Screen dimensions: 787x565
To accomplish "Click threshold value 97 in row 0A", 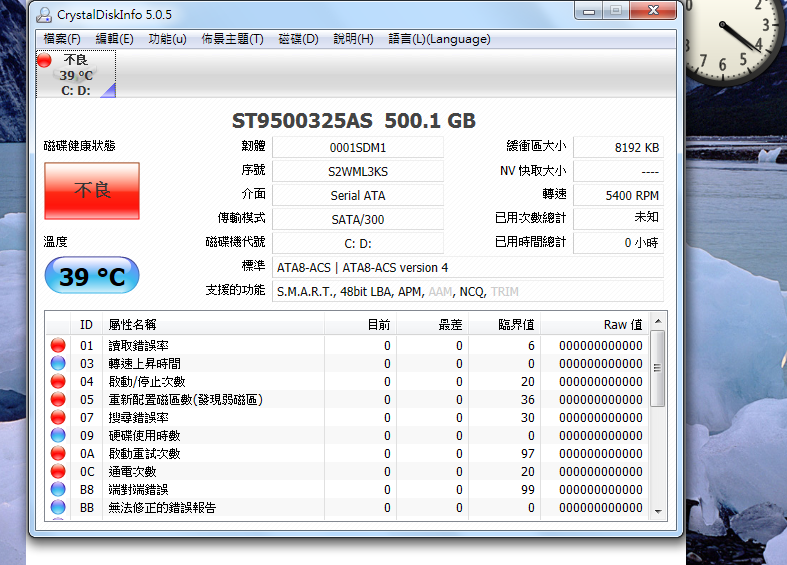I will (x=528, y=454).
